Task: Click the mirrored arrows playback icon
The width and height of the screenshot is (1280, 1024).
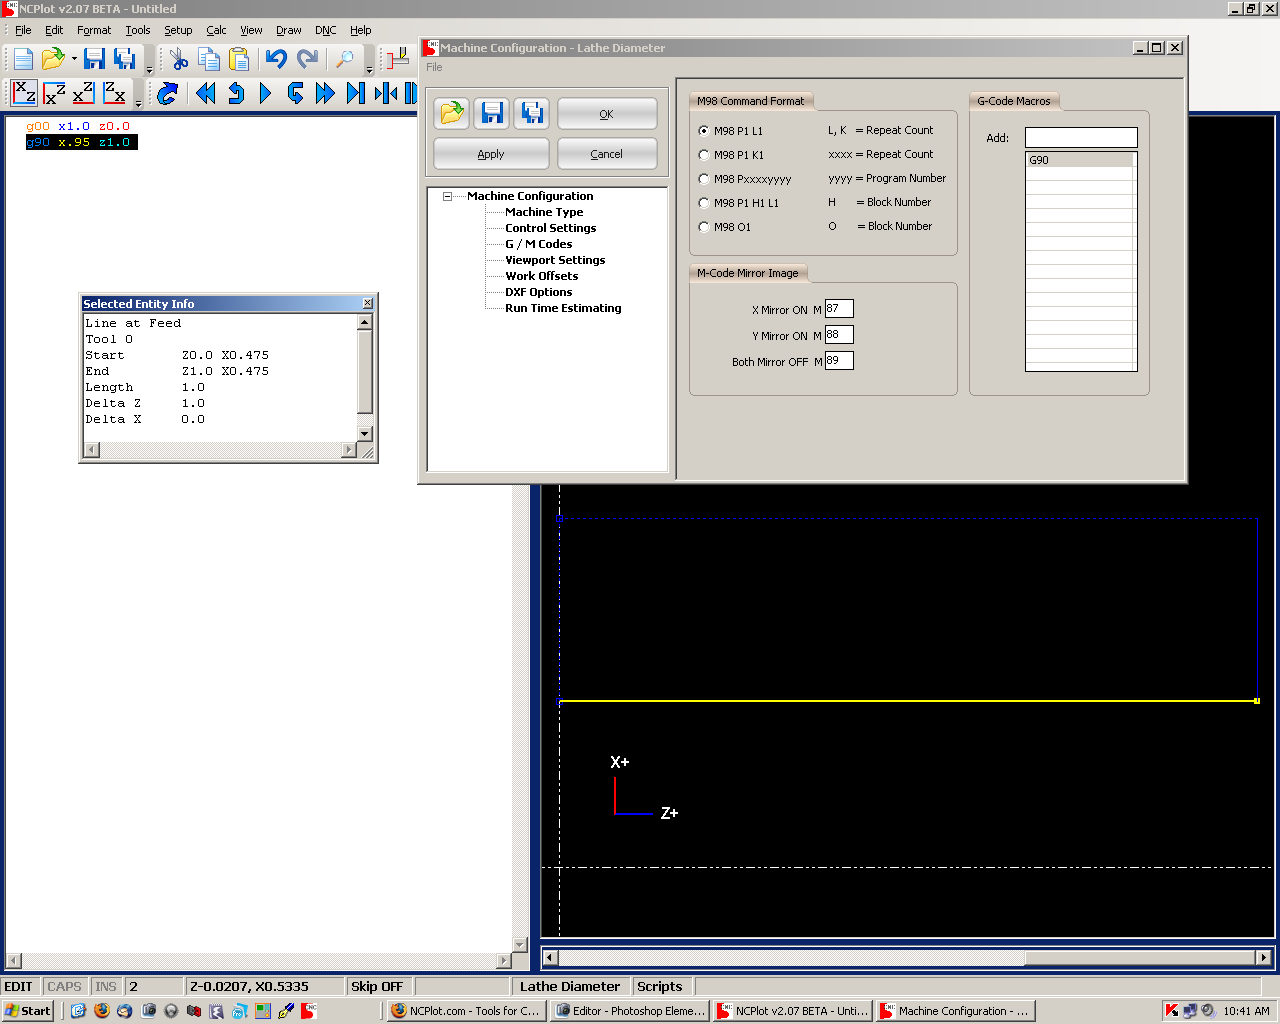Action: click(x=386, y=93)
